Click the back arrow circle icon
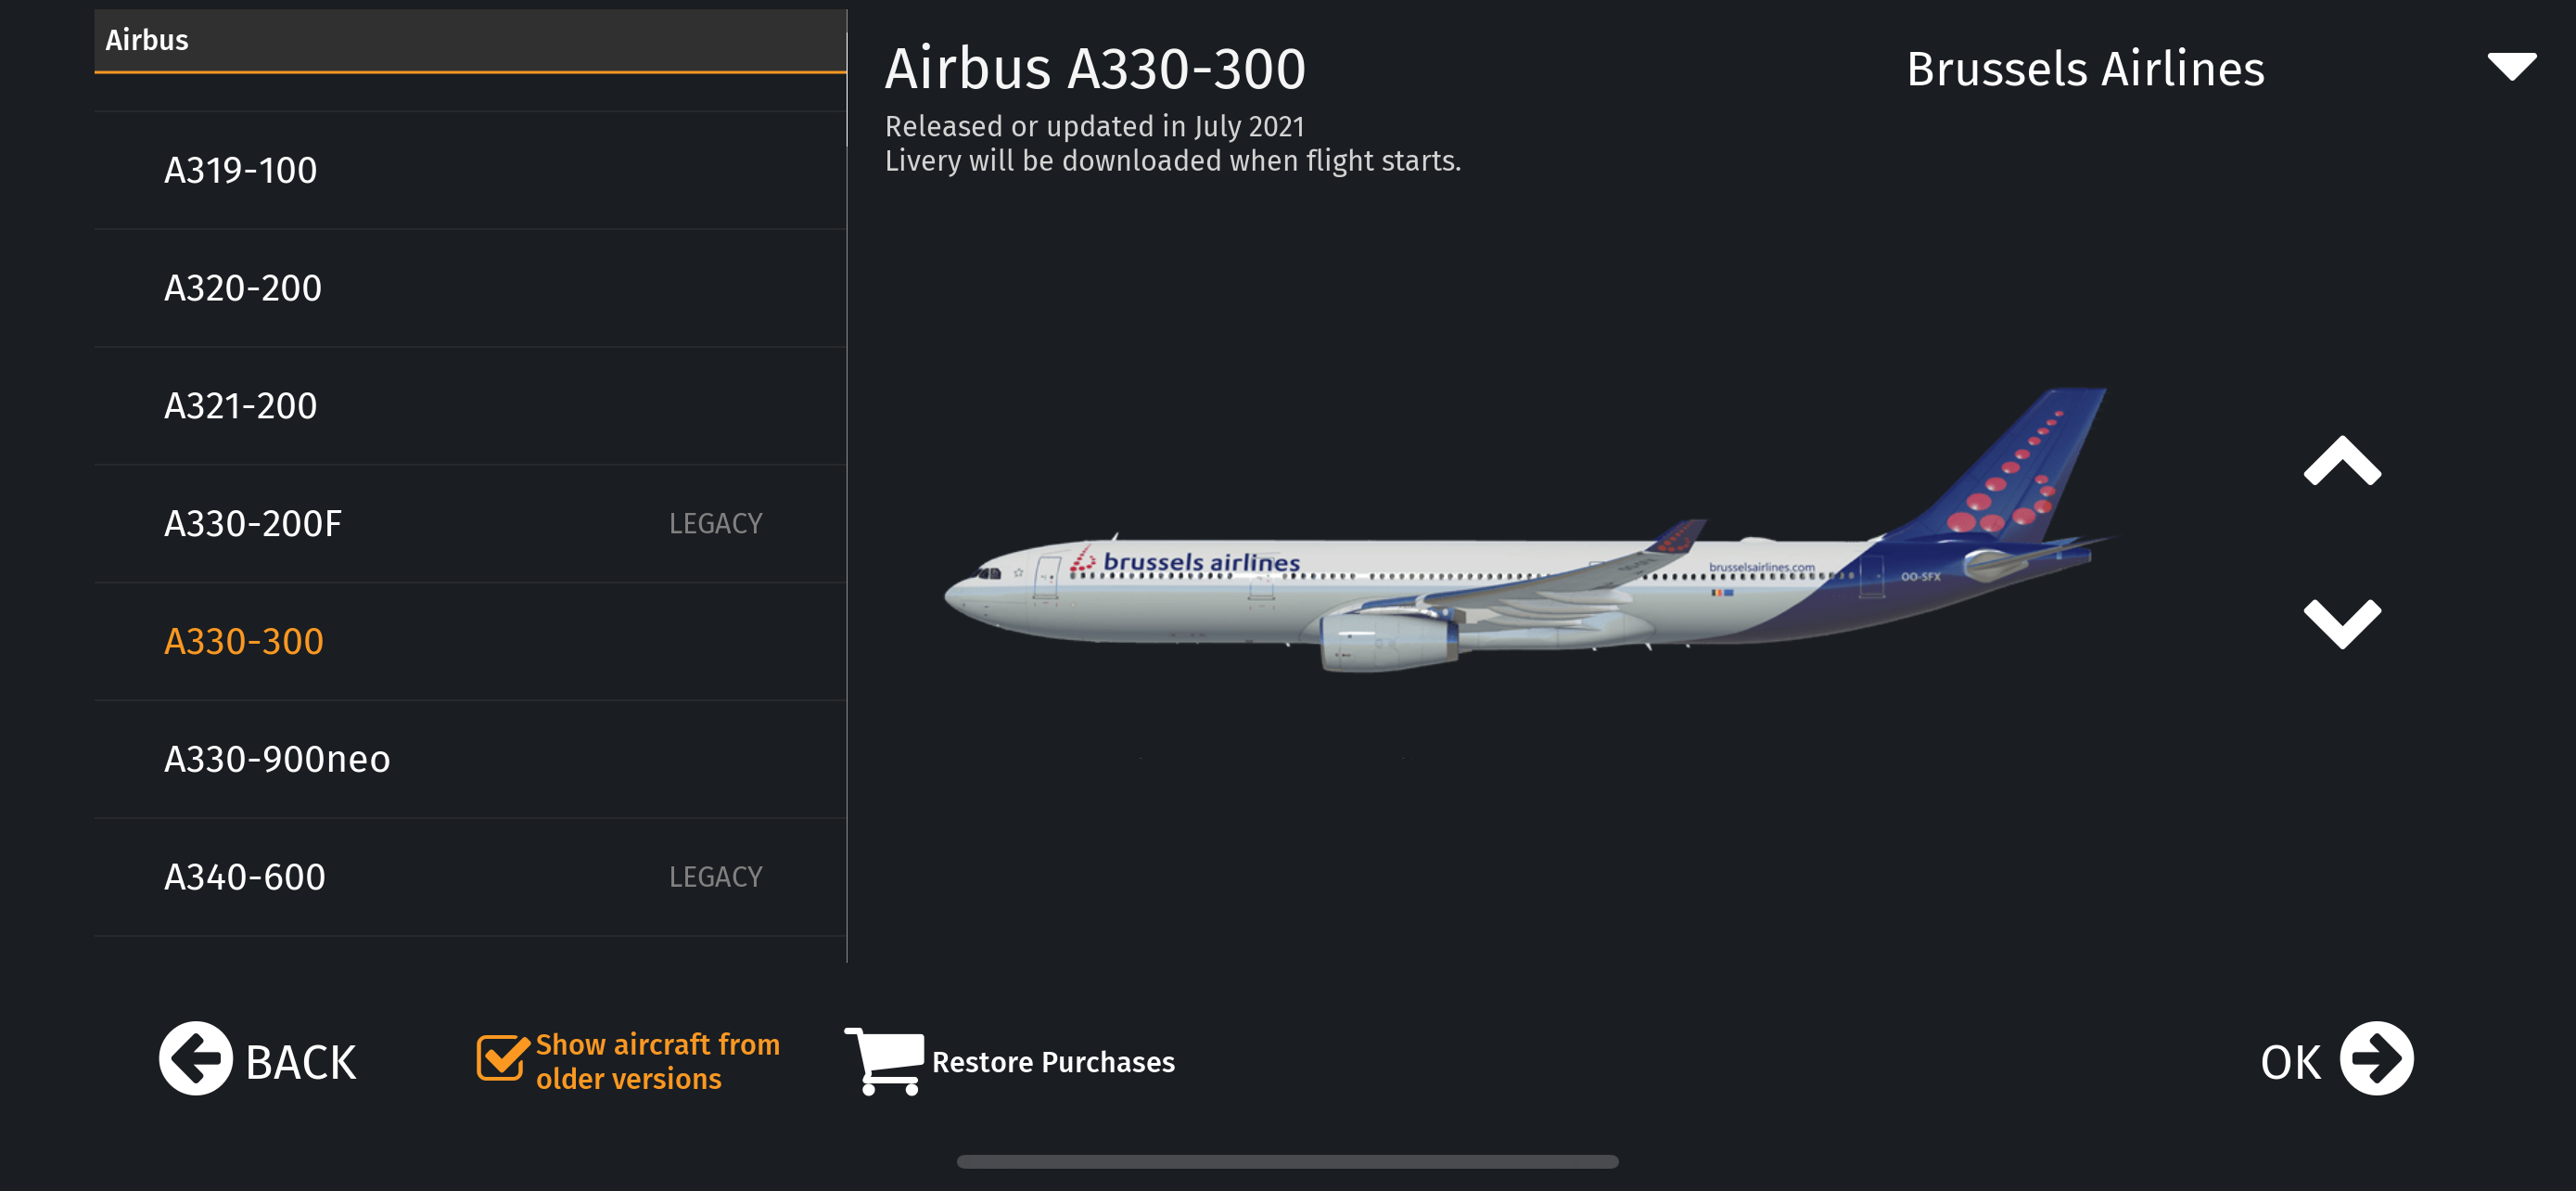Viewport: 2576px width, 1191px height. [195, 1058]
